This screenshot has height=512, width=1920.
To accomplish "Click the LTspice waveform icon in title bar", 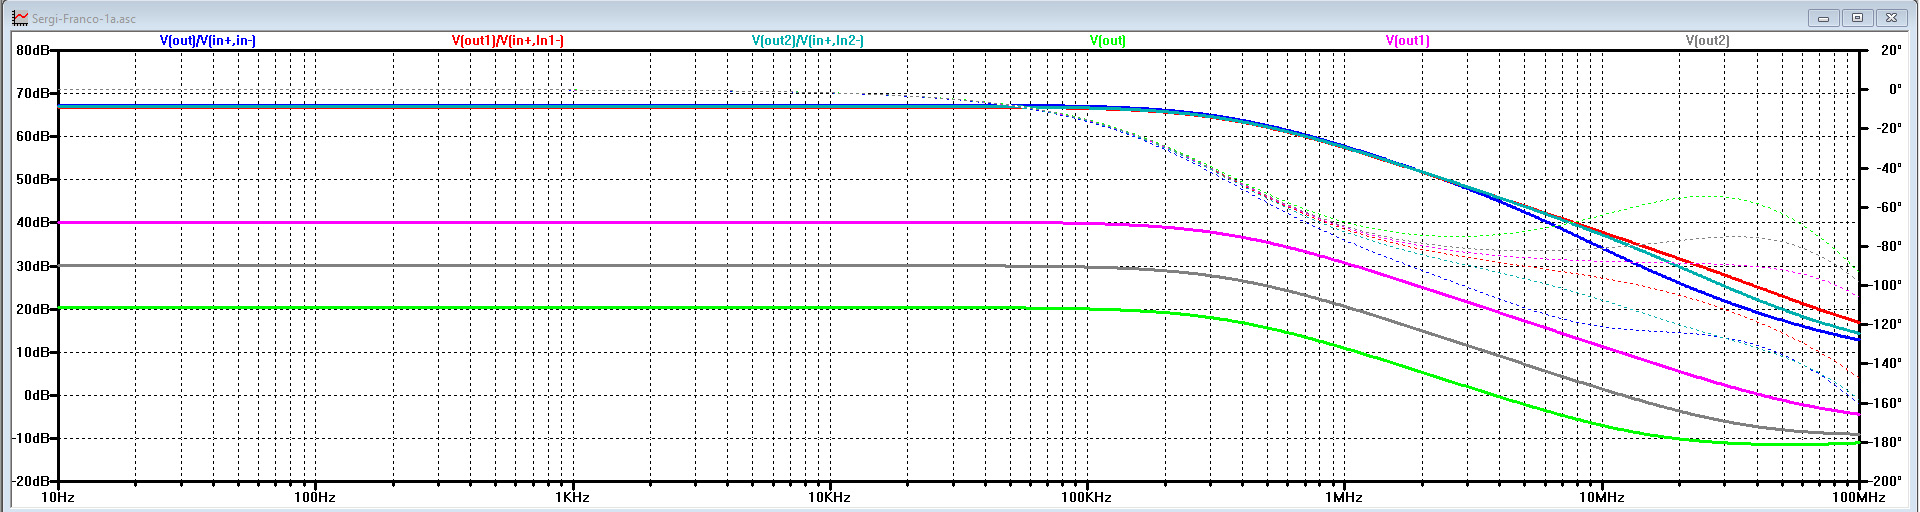I will point(20,18).
